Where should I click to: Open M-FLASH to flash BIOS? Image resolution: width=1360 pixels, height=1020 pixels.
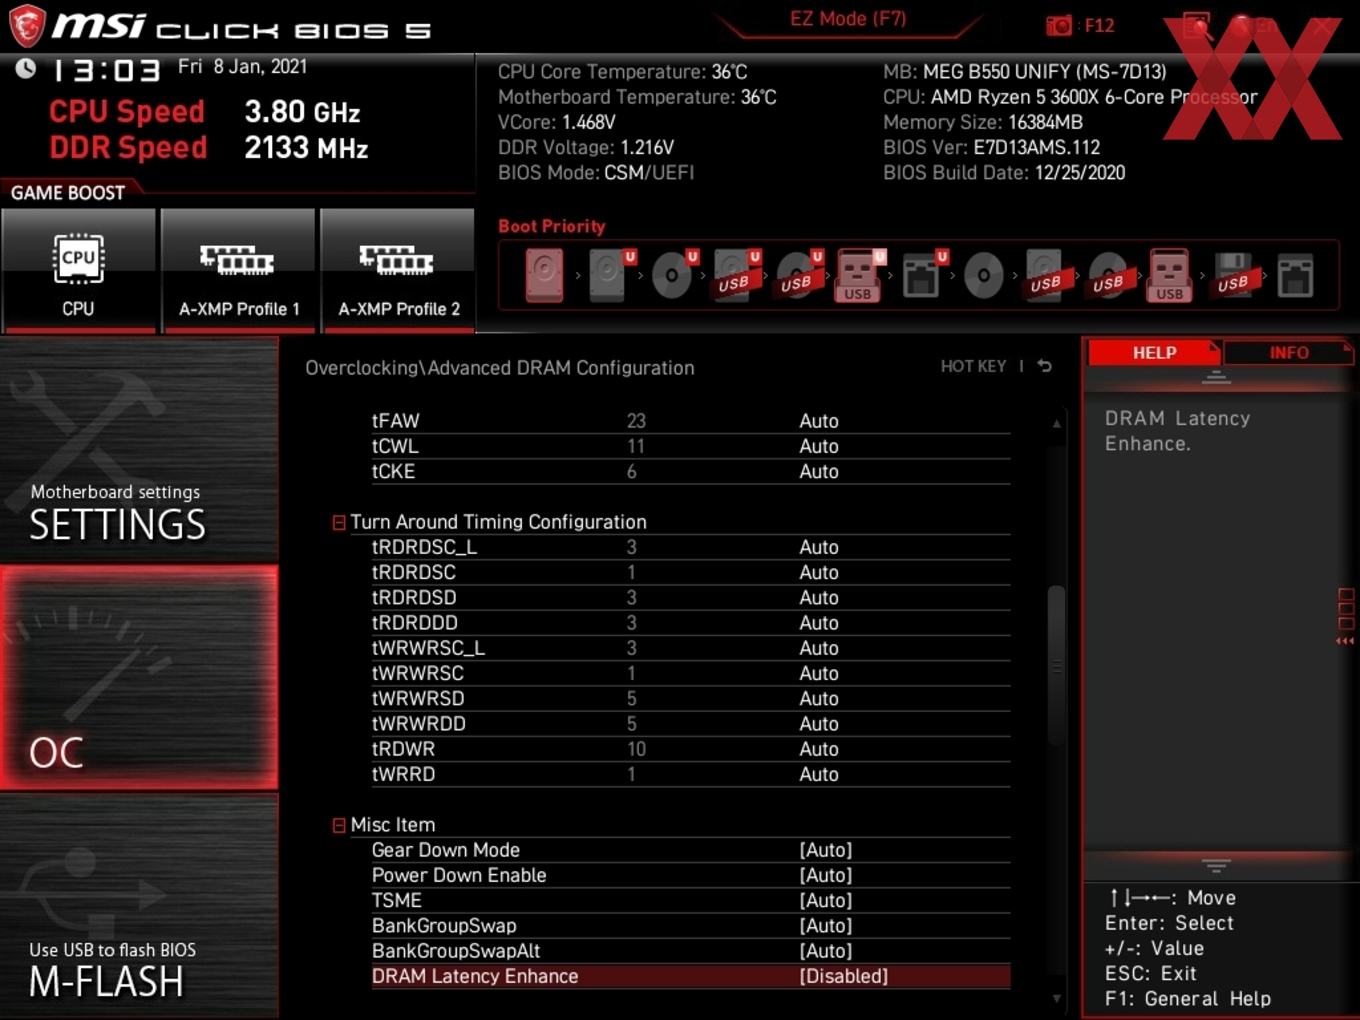click(x=139, y=906)
